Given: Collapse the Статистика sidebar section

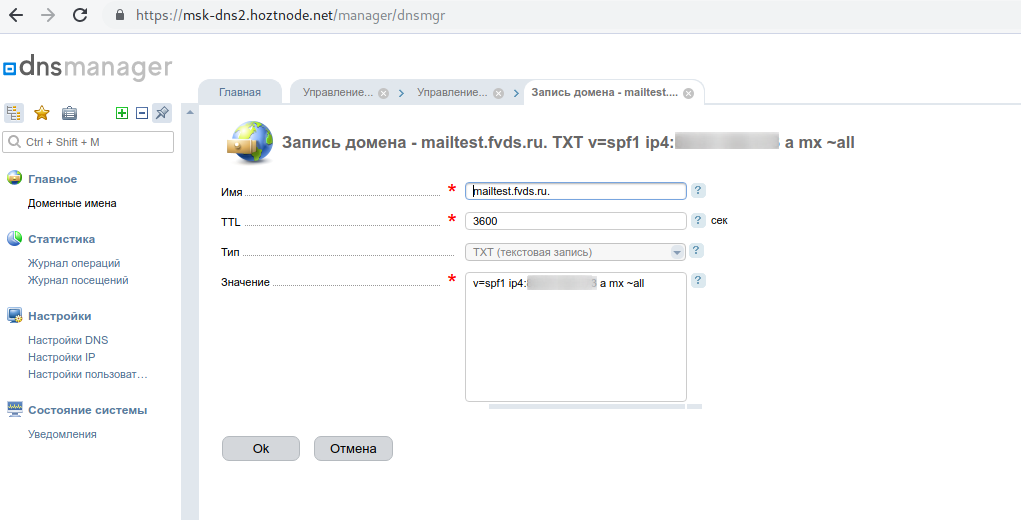Looking at the screenshot, I should click(61, 239).
